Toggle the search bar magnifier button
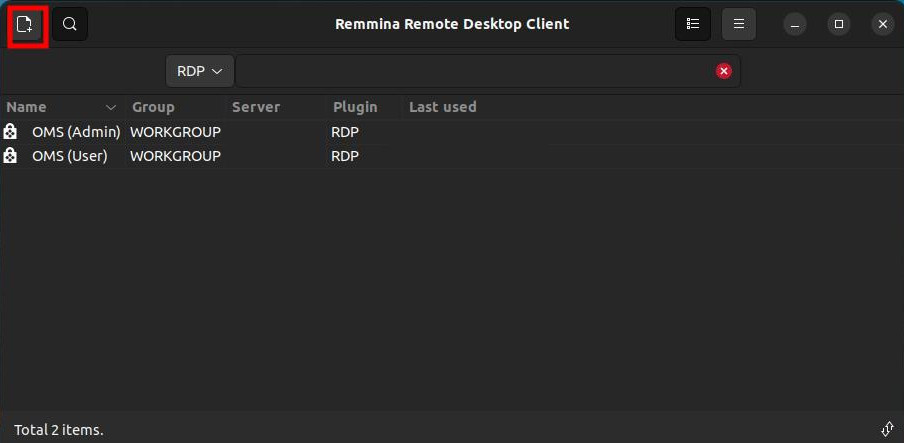 click(70, 24)
